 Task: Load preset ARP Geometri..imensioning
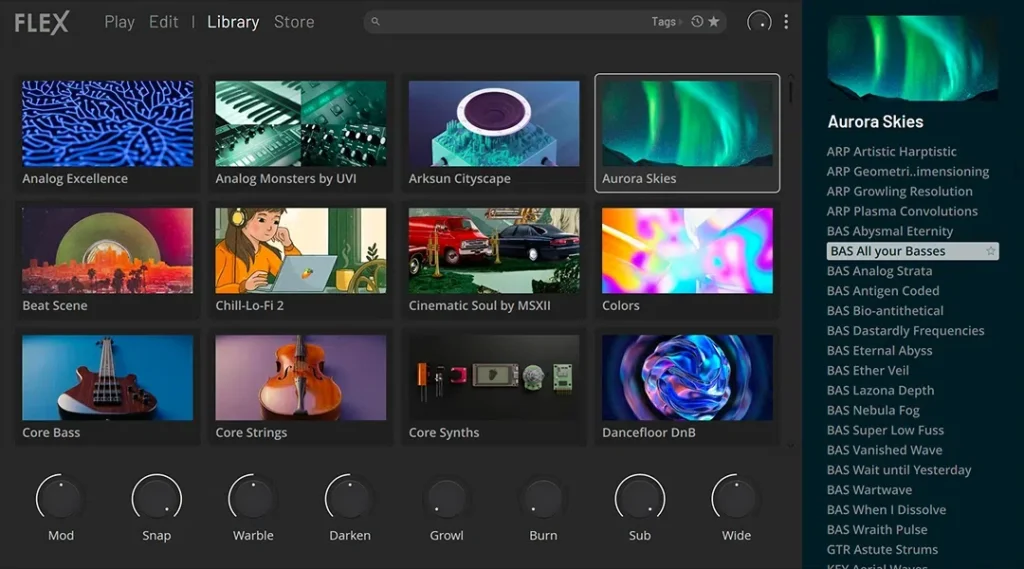point(908,171)
